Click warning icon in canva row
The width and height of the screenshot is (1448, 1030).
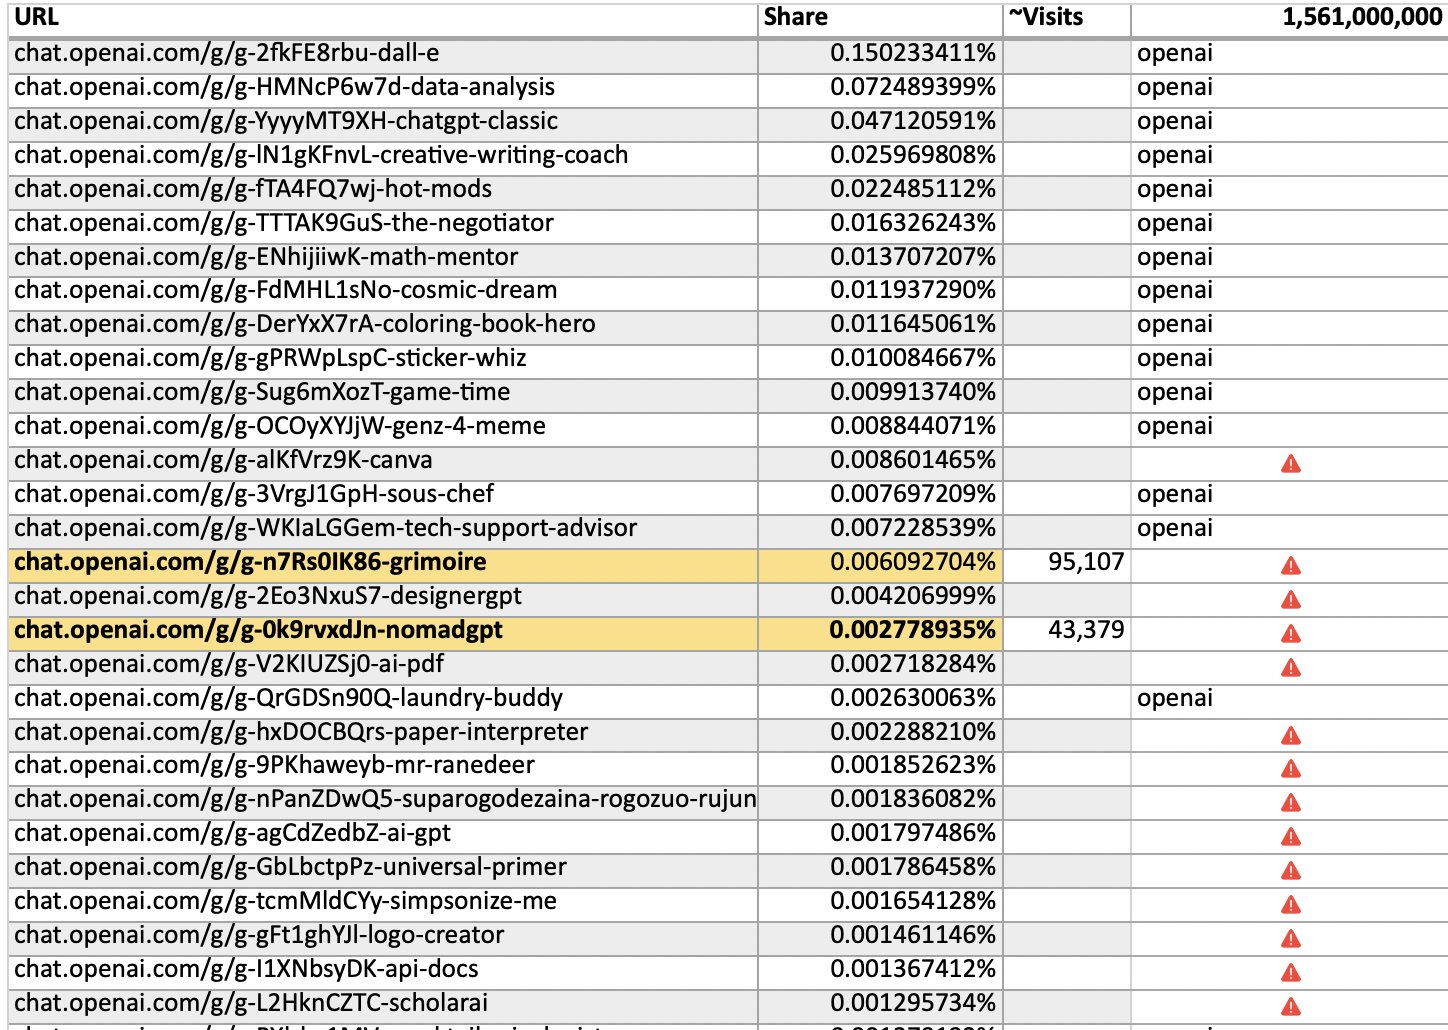point(1291,463)
